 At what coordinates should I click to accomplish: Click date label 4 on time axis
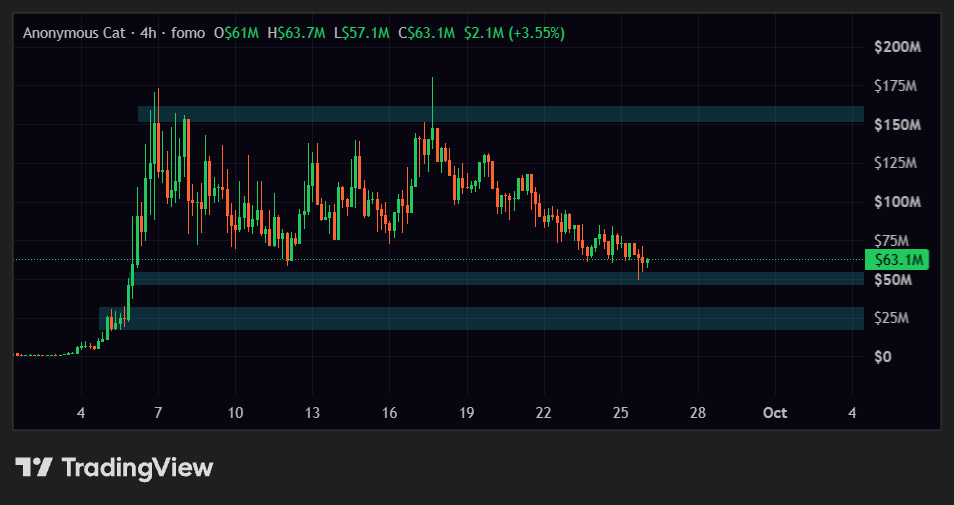click(x=81, y=413)
